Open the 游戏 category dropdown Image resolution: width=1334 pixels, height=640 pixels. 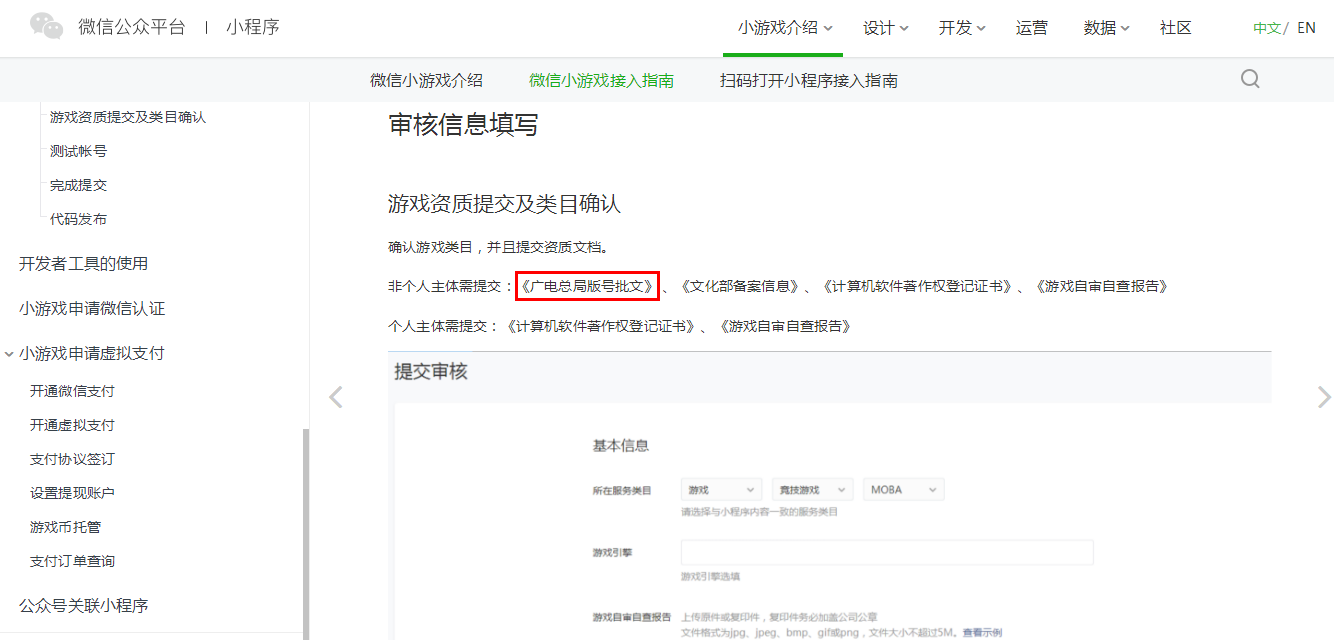coord(721,489)
